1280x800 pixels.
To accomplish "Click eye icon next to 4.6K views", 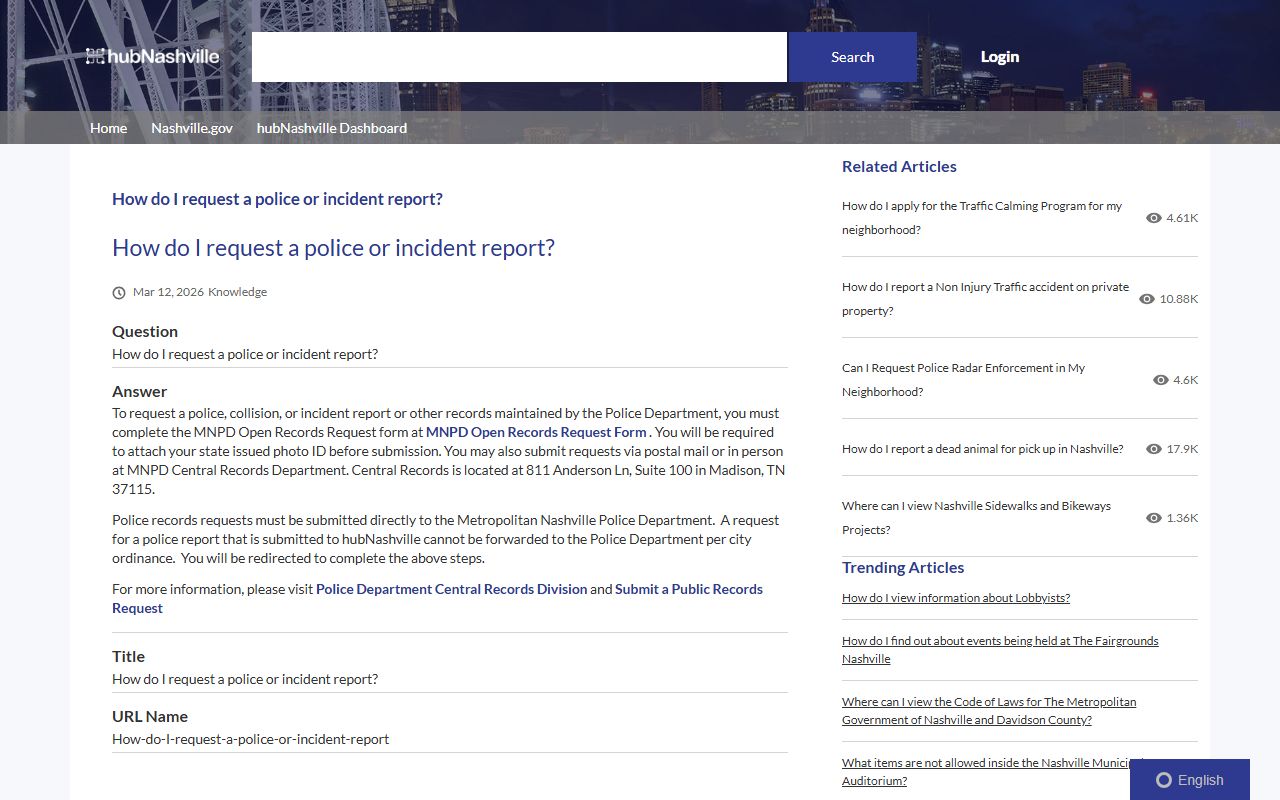I will coord(1161,380).
